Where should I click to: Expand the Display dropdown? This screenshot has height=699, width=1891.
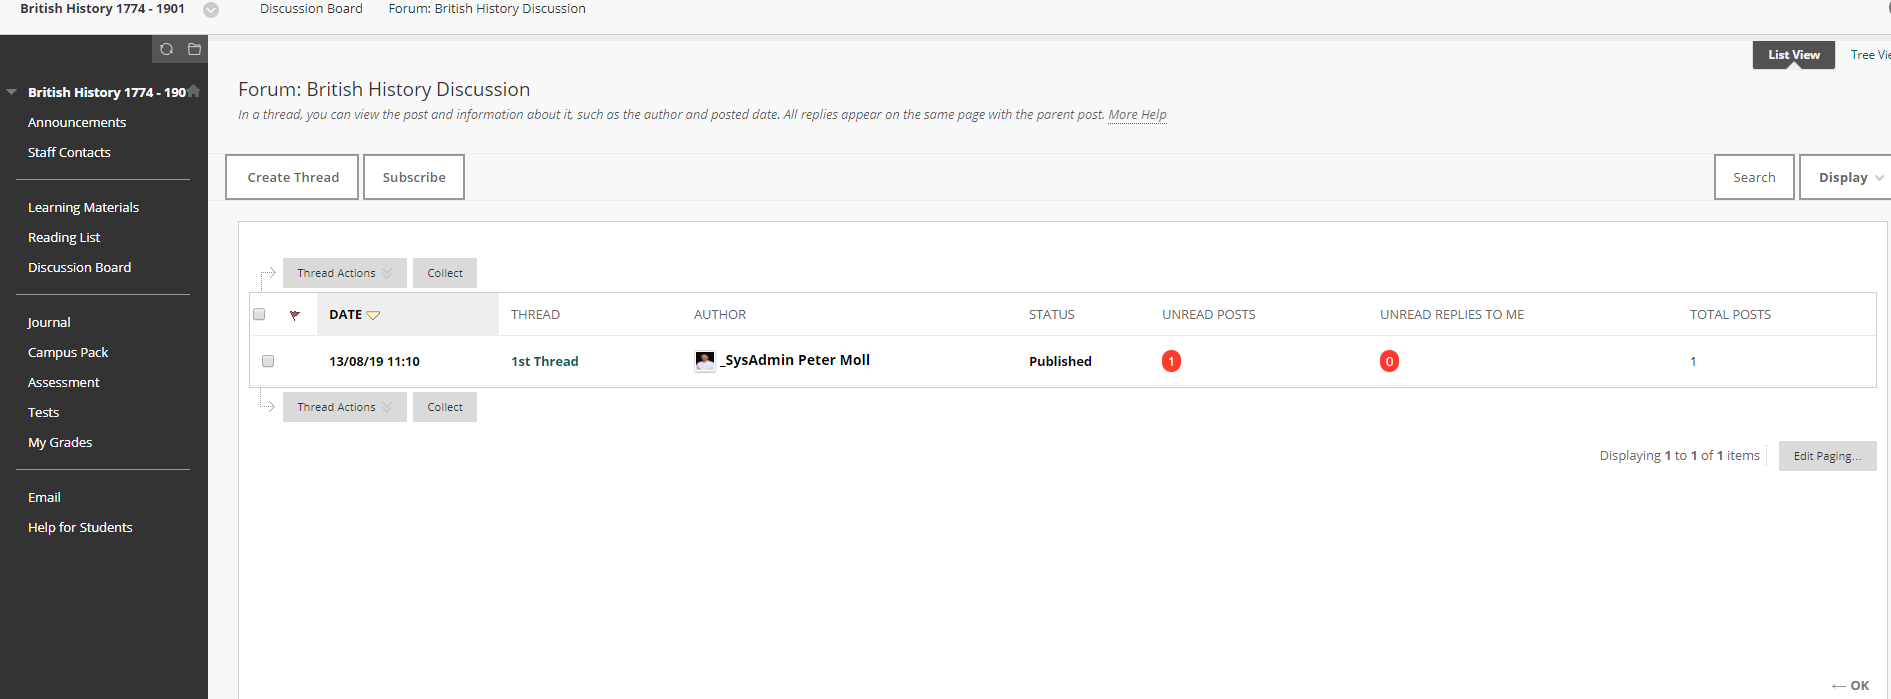tap(1845, 177)
